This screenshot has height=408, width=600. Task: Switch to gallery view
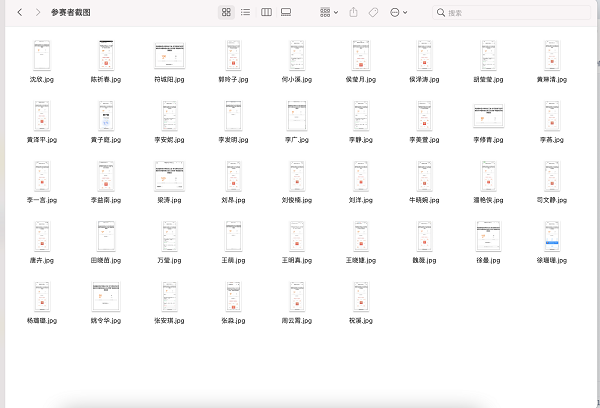pyautogui.click(x=286, y=12)
